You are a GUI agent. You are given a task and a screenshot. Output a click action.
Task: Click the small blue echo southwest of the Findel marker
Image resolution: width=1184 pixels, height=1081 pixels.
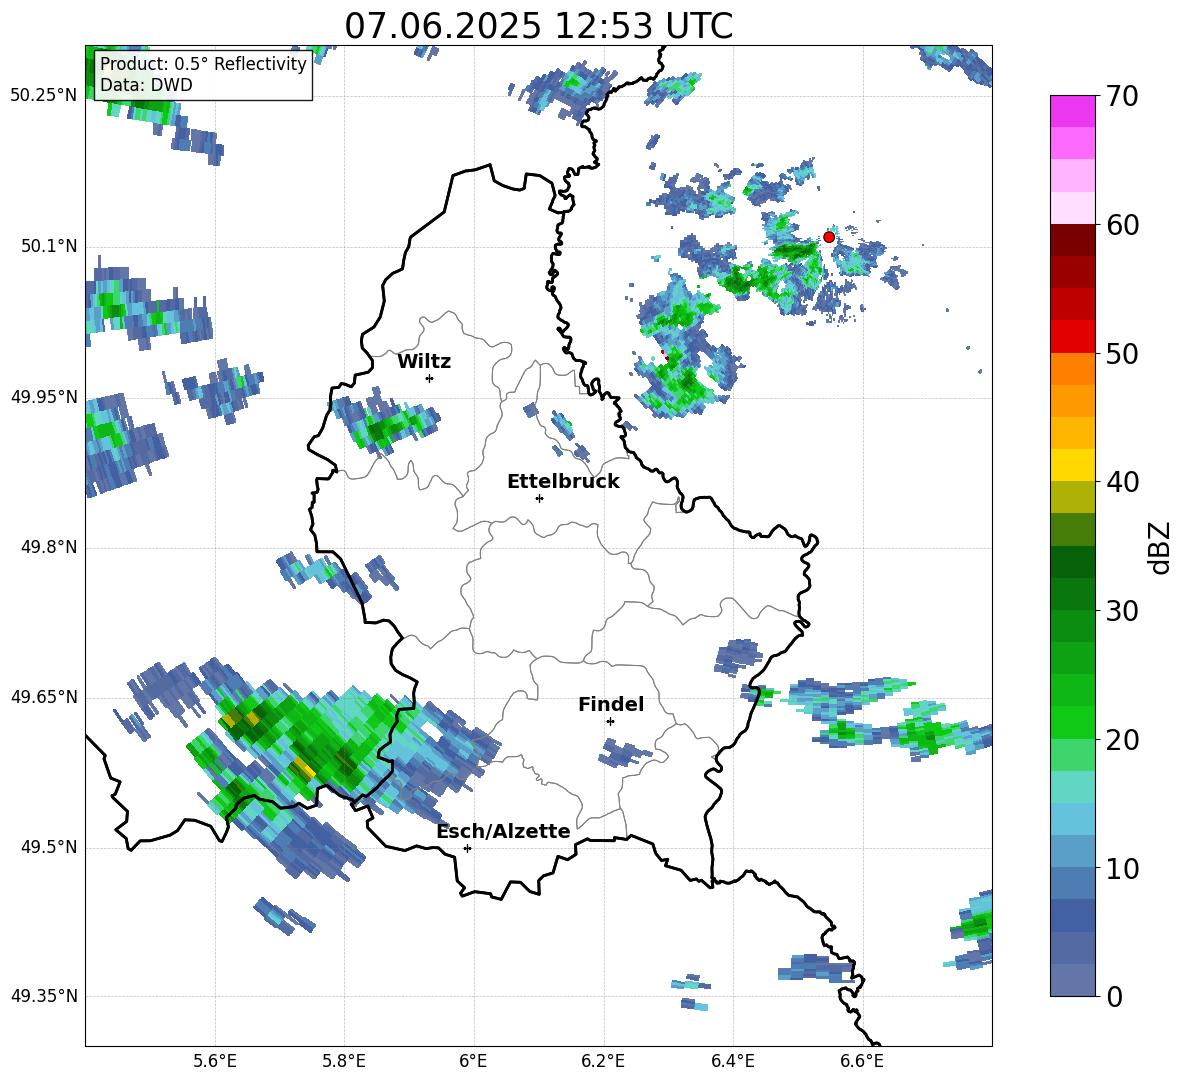(623, 753)
